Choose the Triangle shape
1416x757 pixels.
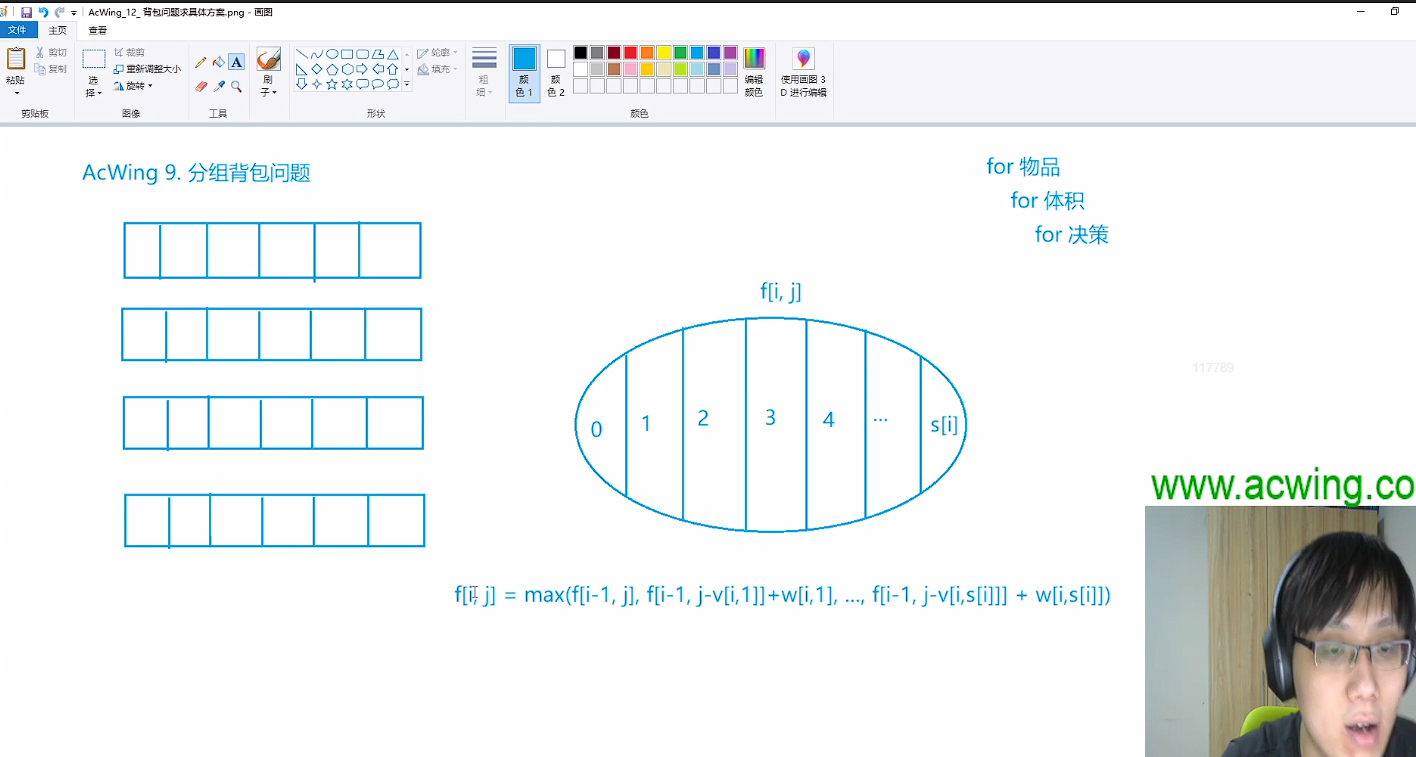pyautogui.click(x=393, y=54)
